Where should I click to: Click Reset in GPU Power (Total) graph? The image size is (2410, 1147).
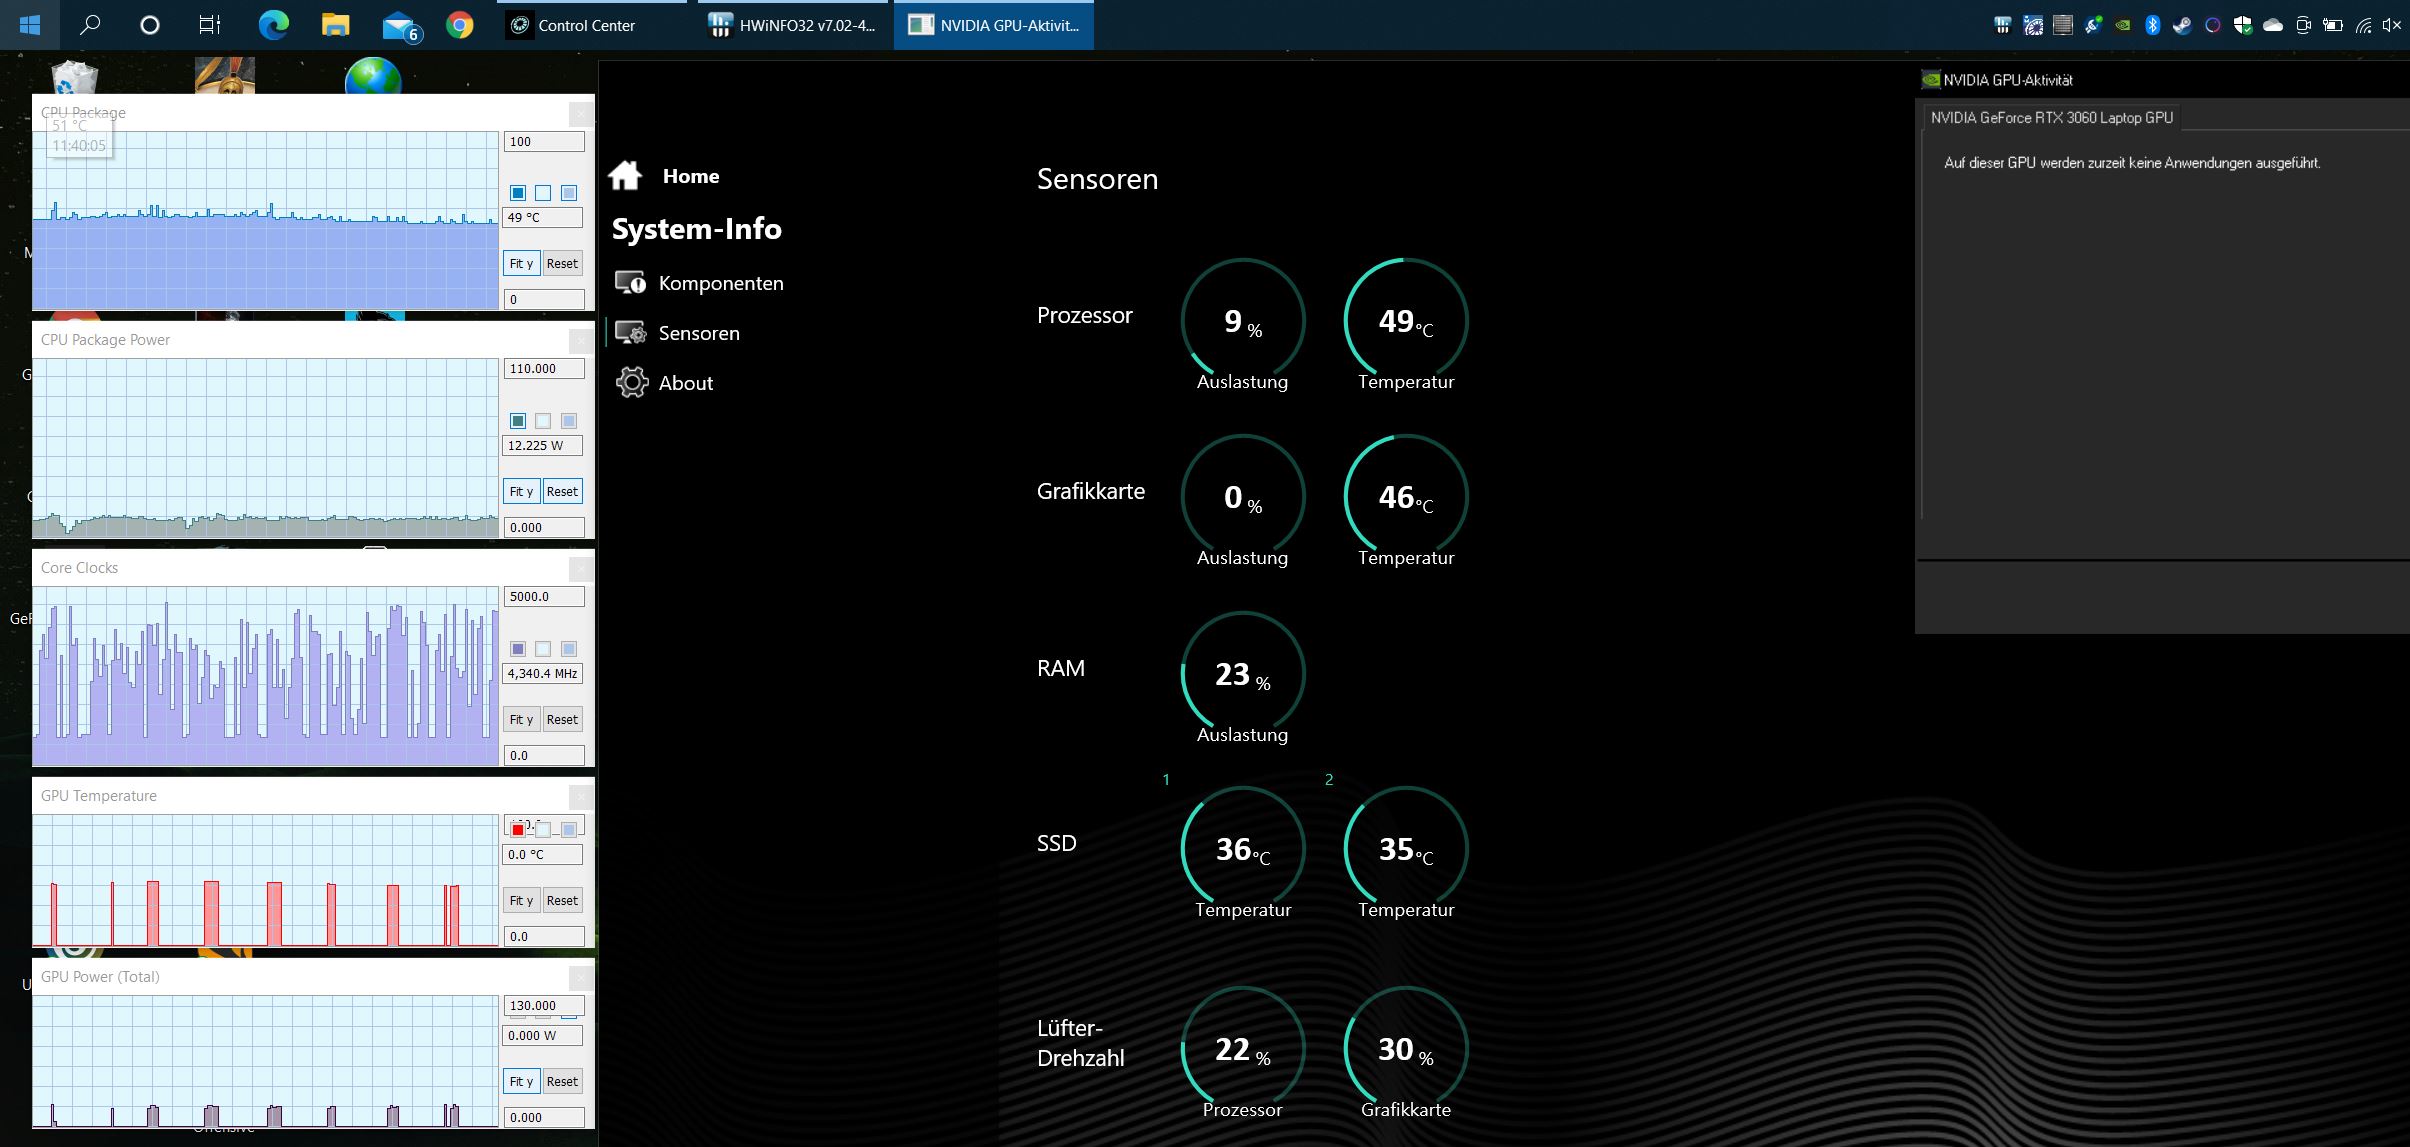[562, 1081]
